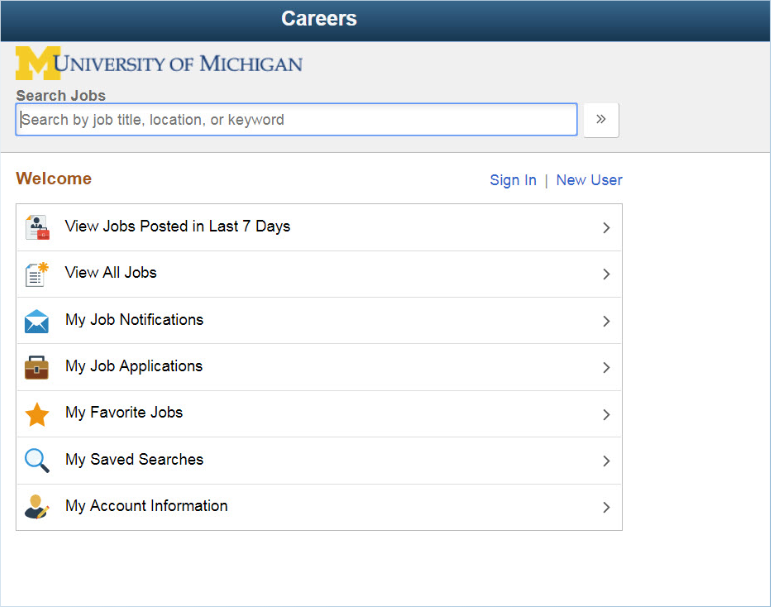This screenshot has width=771, height=607.
Task: Click the document icon for View All Jobs
Action: coord(37,274)
